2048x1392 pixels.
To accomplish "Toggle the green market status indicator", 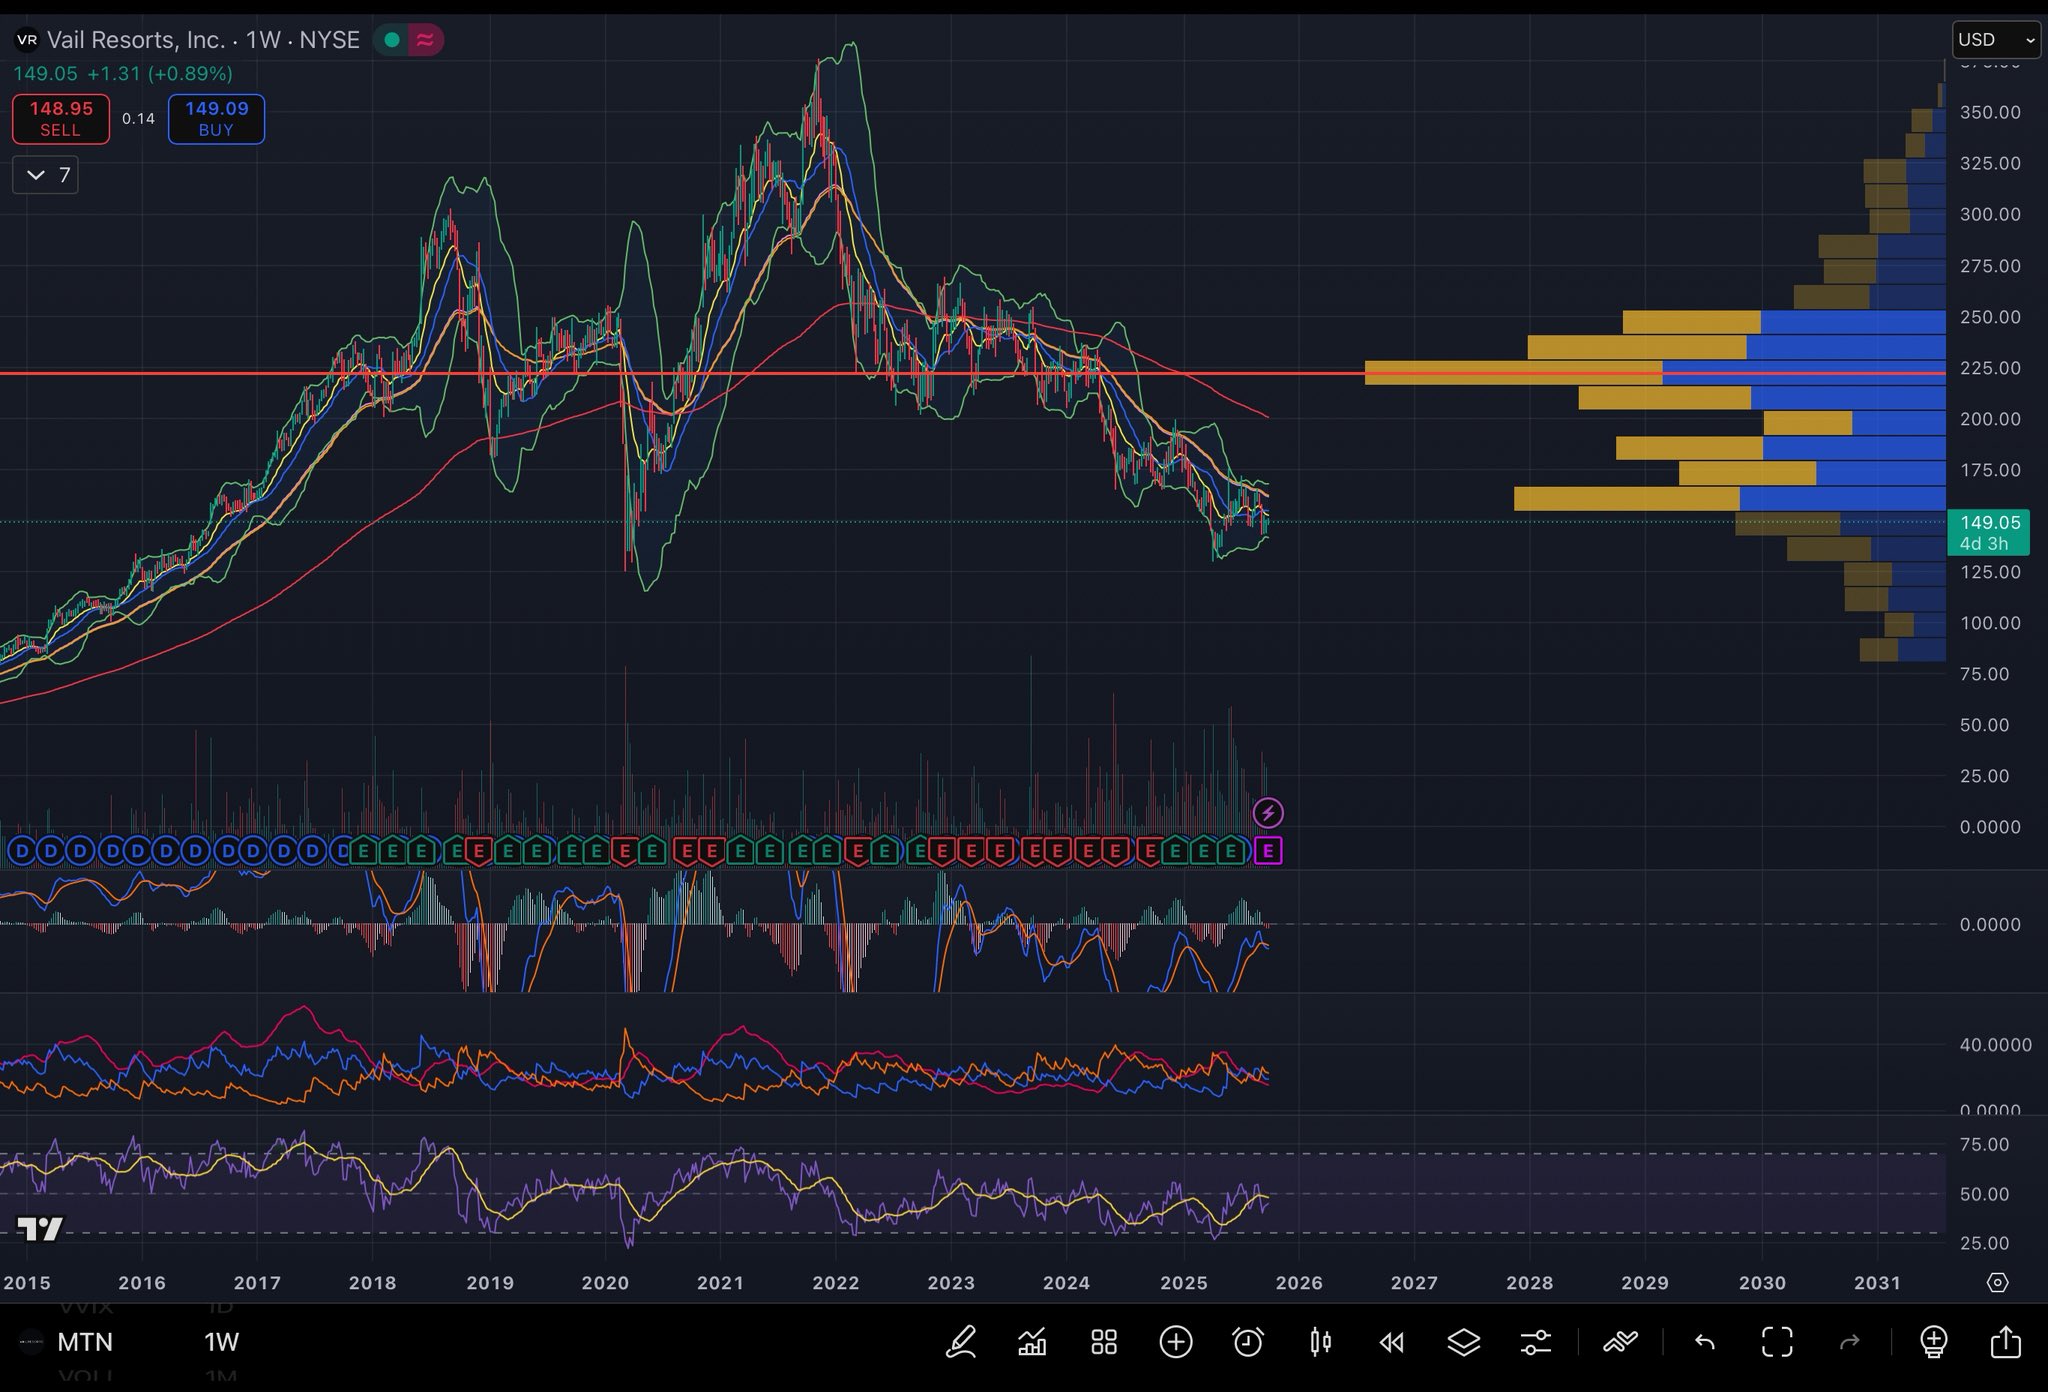I will click(392, 40).
